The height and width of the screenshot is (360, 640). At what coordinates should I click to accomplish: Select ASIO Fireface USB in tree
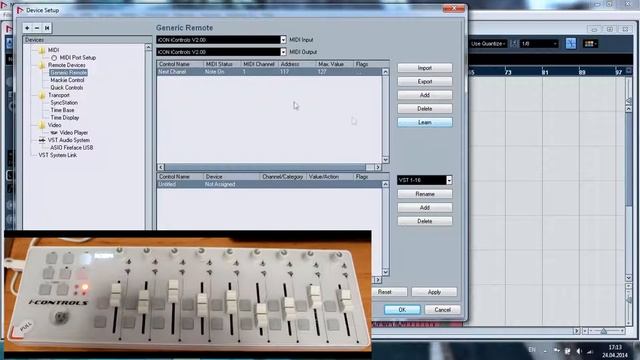tap(72, 147)
